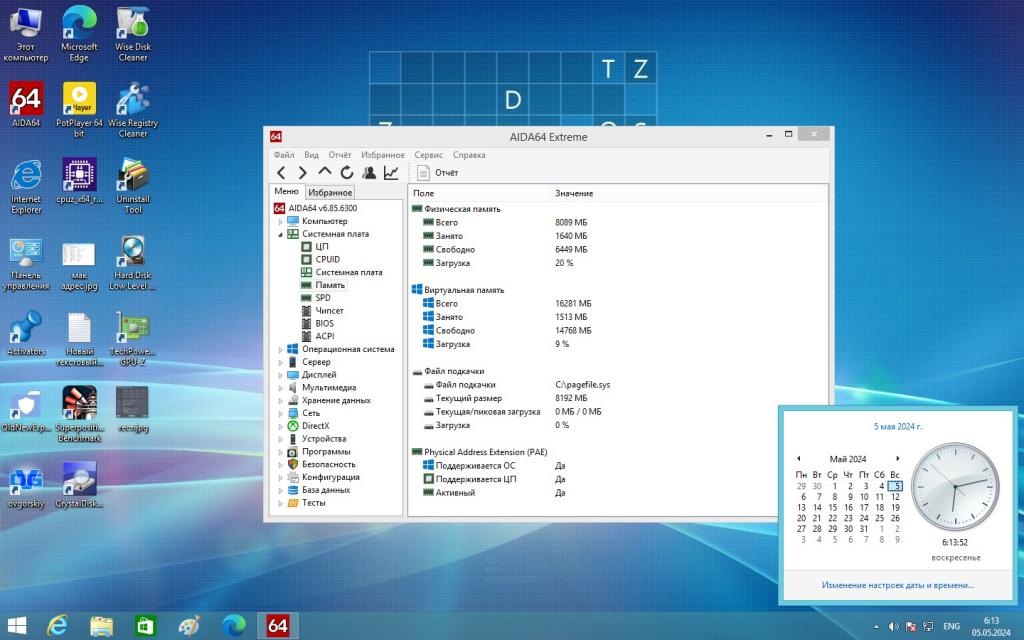The width and height of the screenshot is (1024, 640).
Task: Click the Май 2024 calendar header
Action: pos(848,459)
